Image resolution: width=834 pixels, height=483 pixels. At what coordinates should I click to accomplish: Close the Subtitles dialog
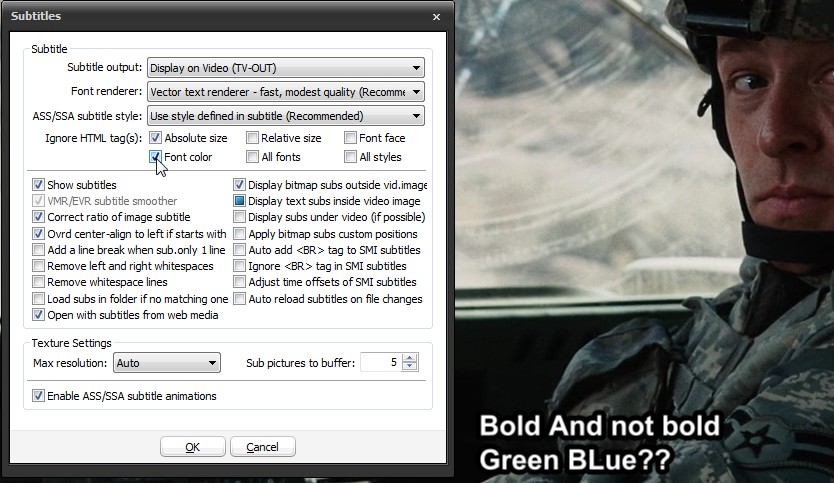[x=436, y=16]
